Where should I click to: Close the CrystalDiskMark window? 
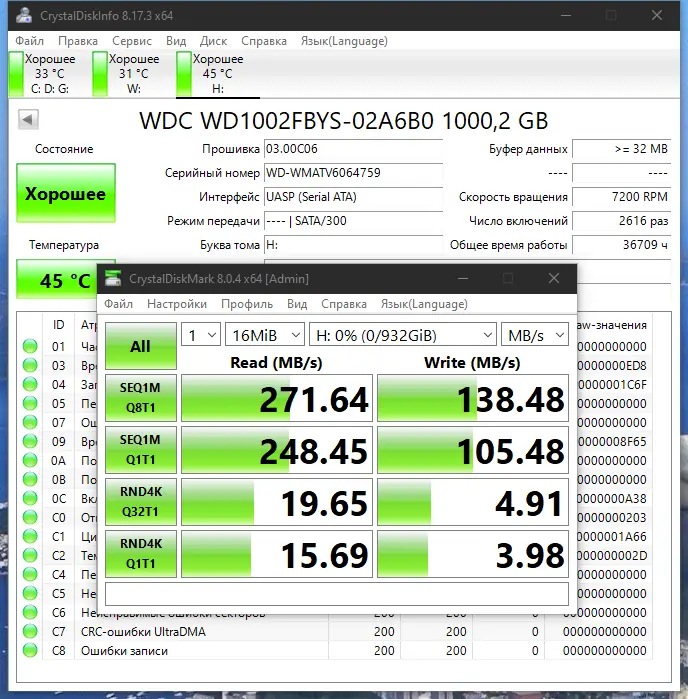tap(554, 278)
